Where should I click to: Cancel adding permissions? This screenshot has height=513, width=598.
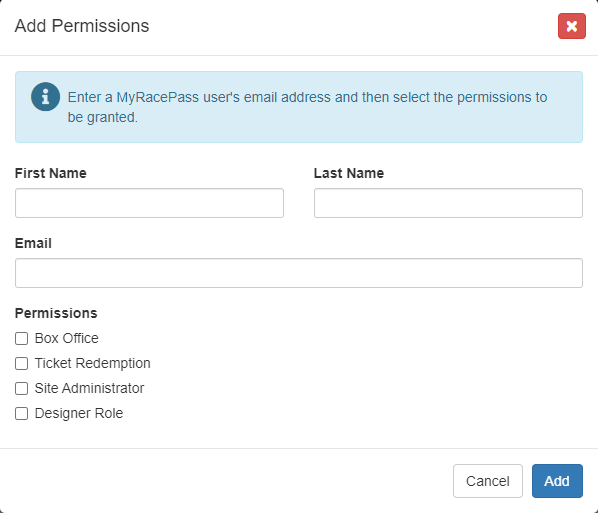pyautogui.click(x=487, y=481)
